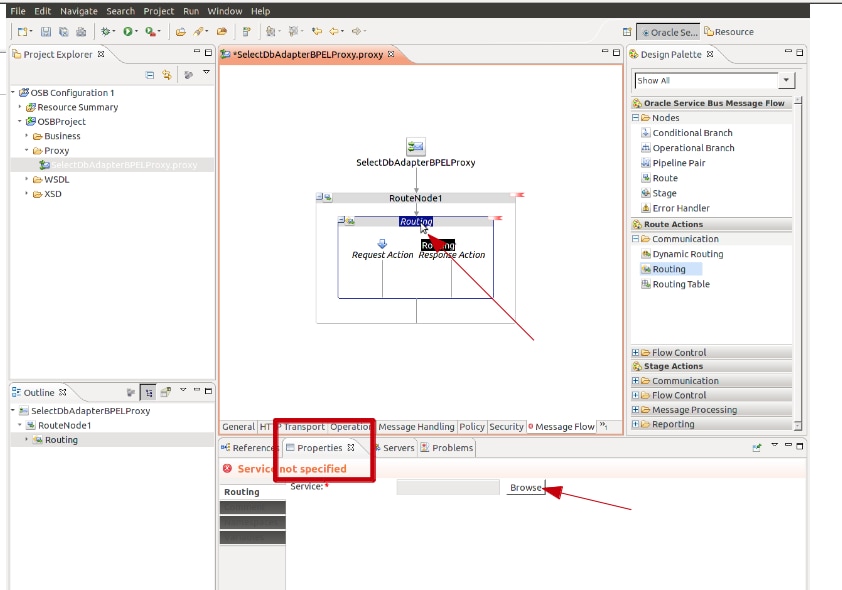The height and width of the screenshot is (590, 842).
Task: Switch to the Security editor tab
Action: [506, 427]
